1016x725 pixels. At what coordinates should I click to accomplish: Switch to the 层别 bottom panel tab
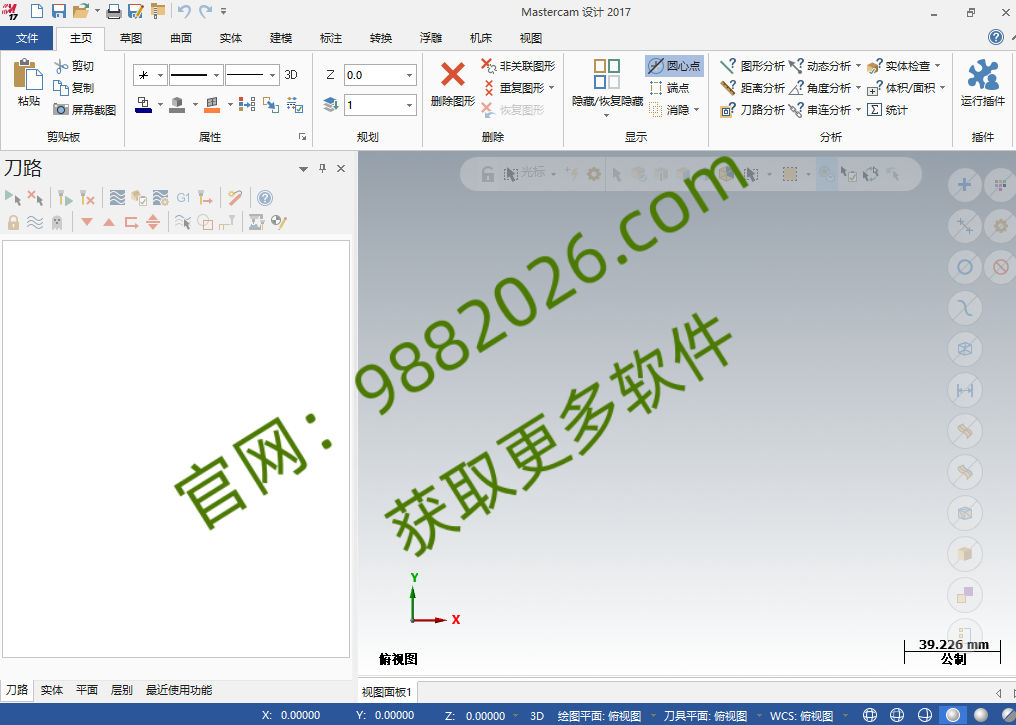122,690
